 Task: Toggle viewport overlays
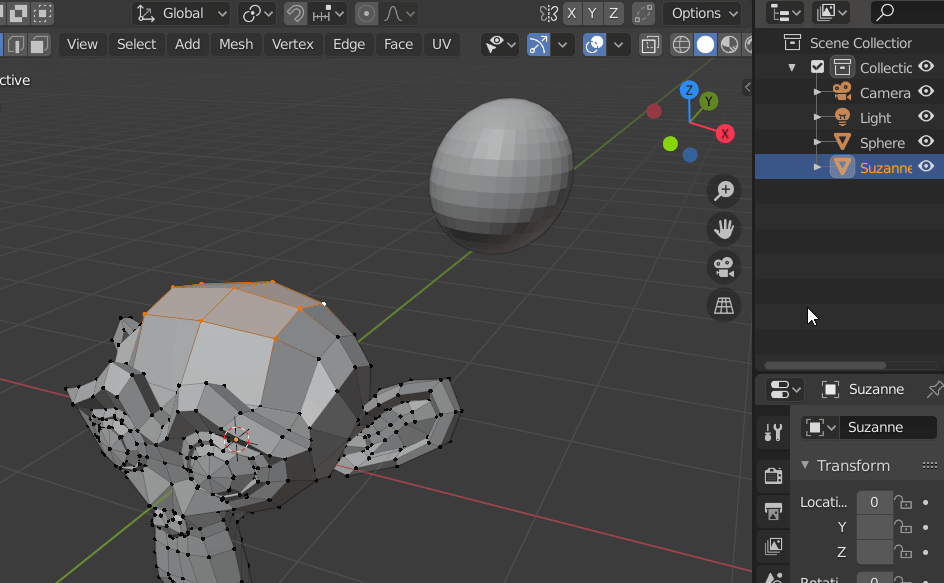pos(594,45)
